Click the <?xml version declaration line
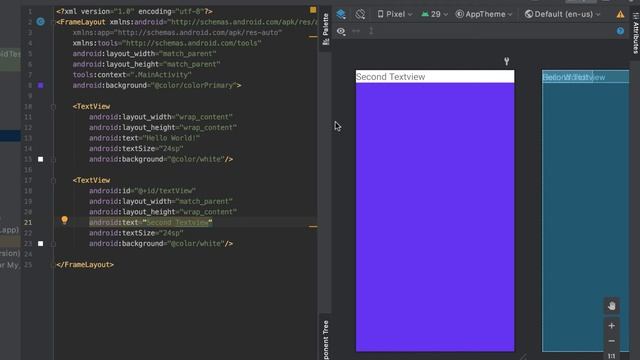The image size is (640, 360). [x=134, y=11]
